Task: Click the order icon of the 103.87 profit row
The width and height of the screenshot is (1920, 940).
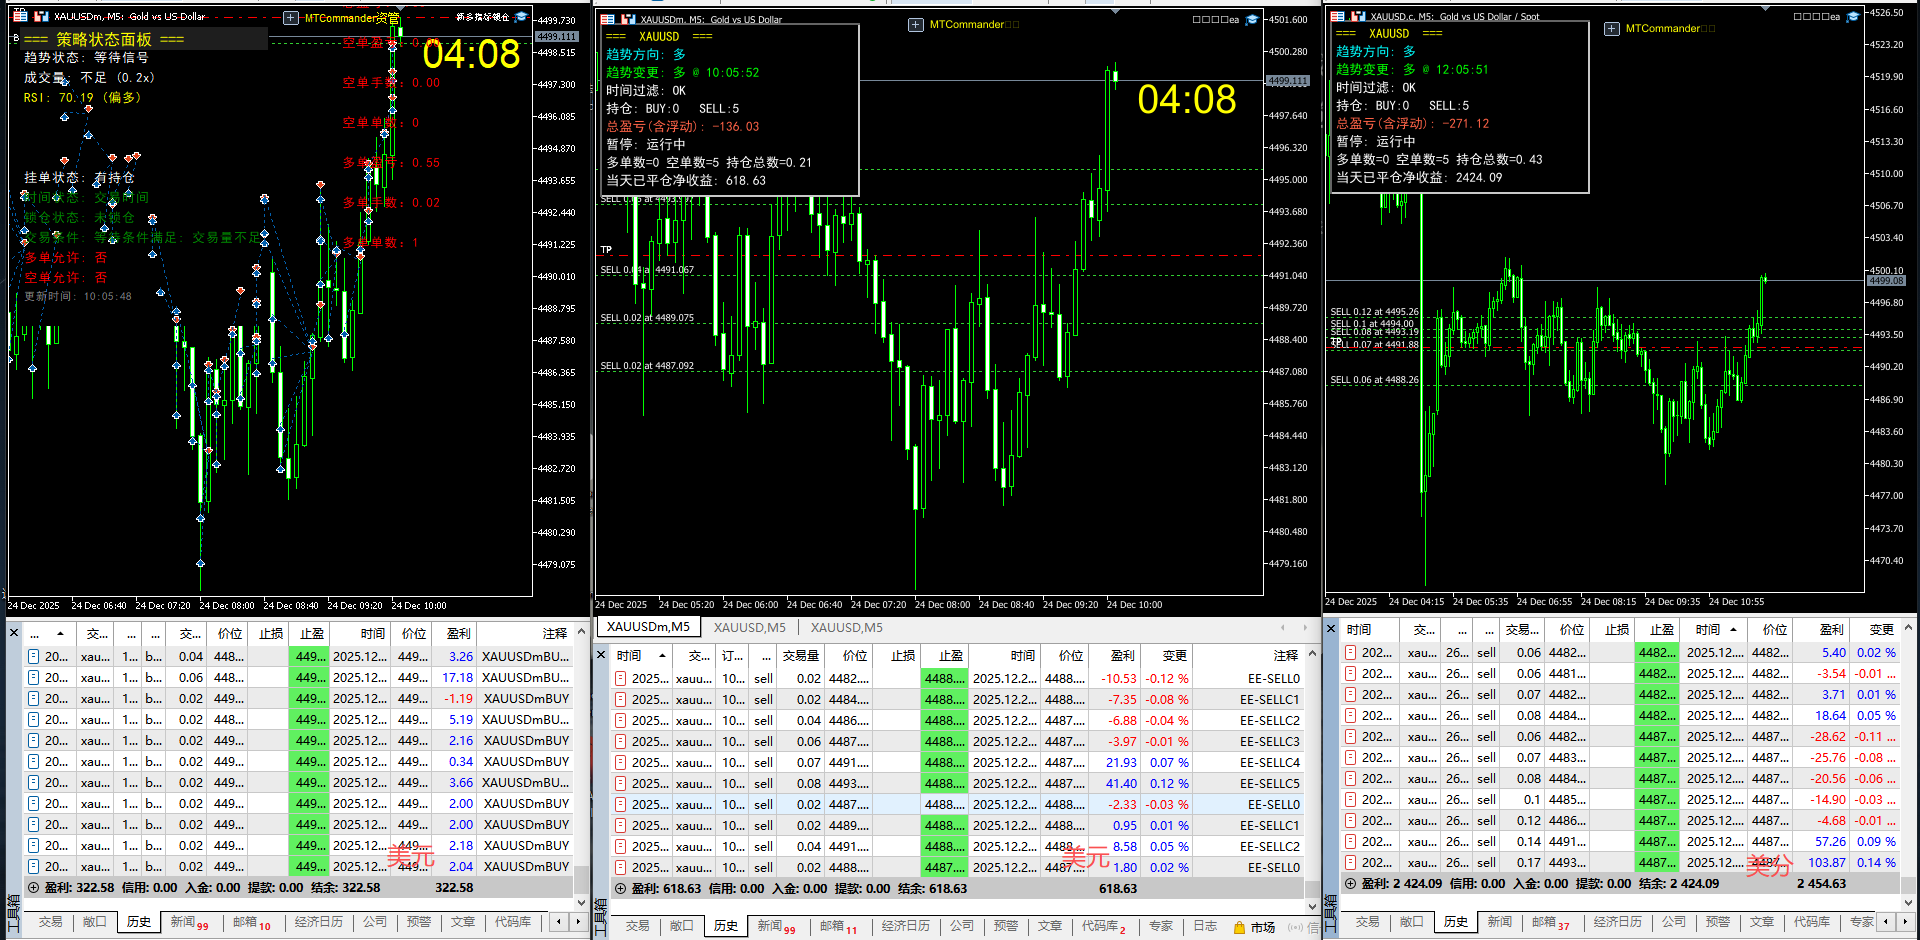Action: click(1350, 862)
